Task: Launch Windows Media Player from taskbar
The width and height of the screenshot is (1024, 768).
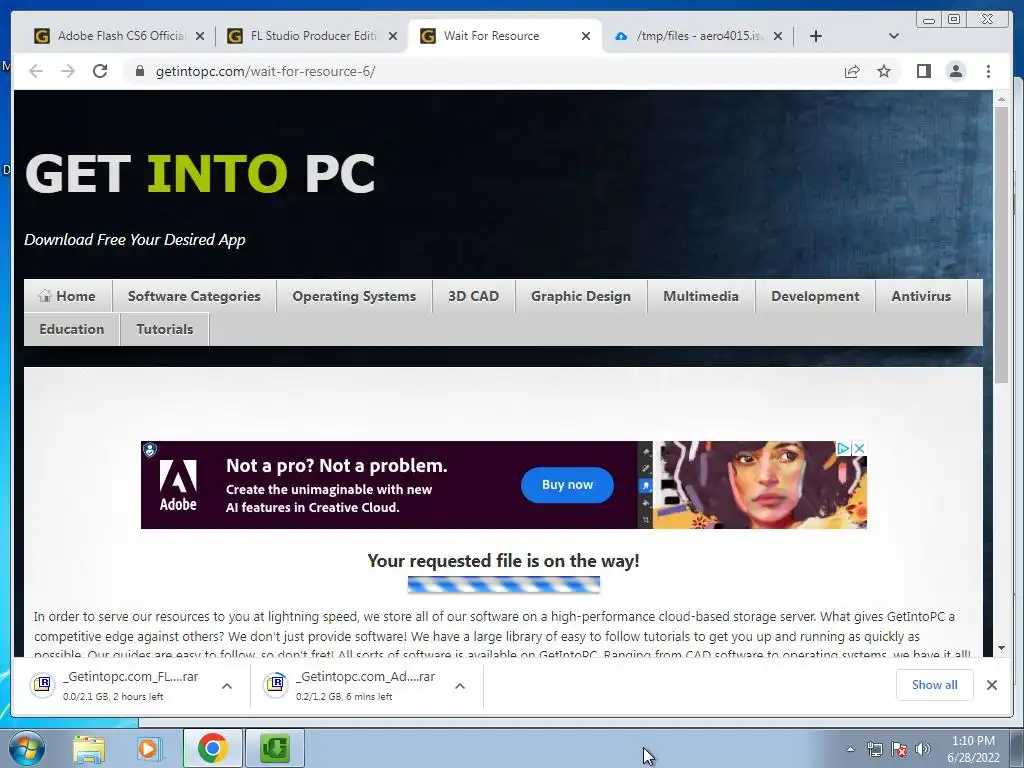Action: (150, 748)
